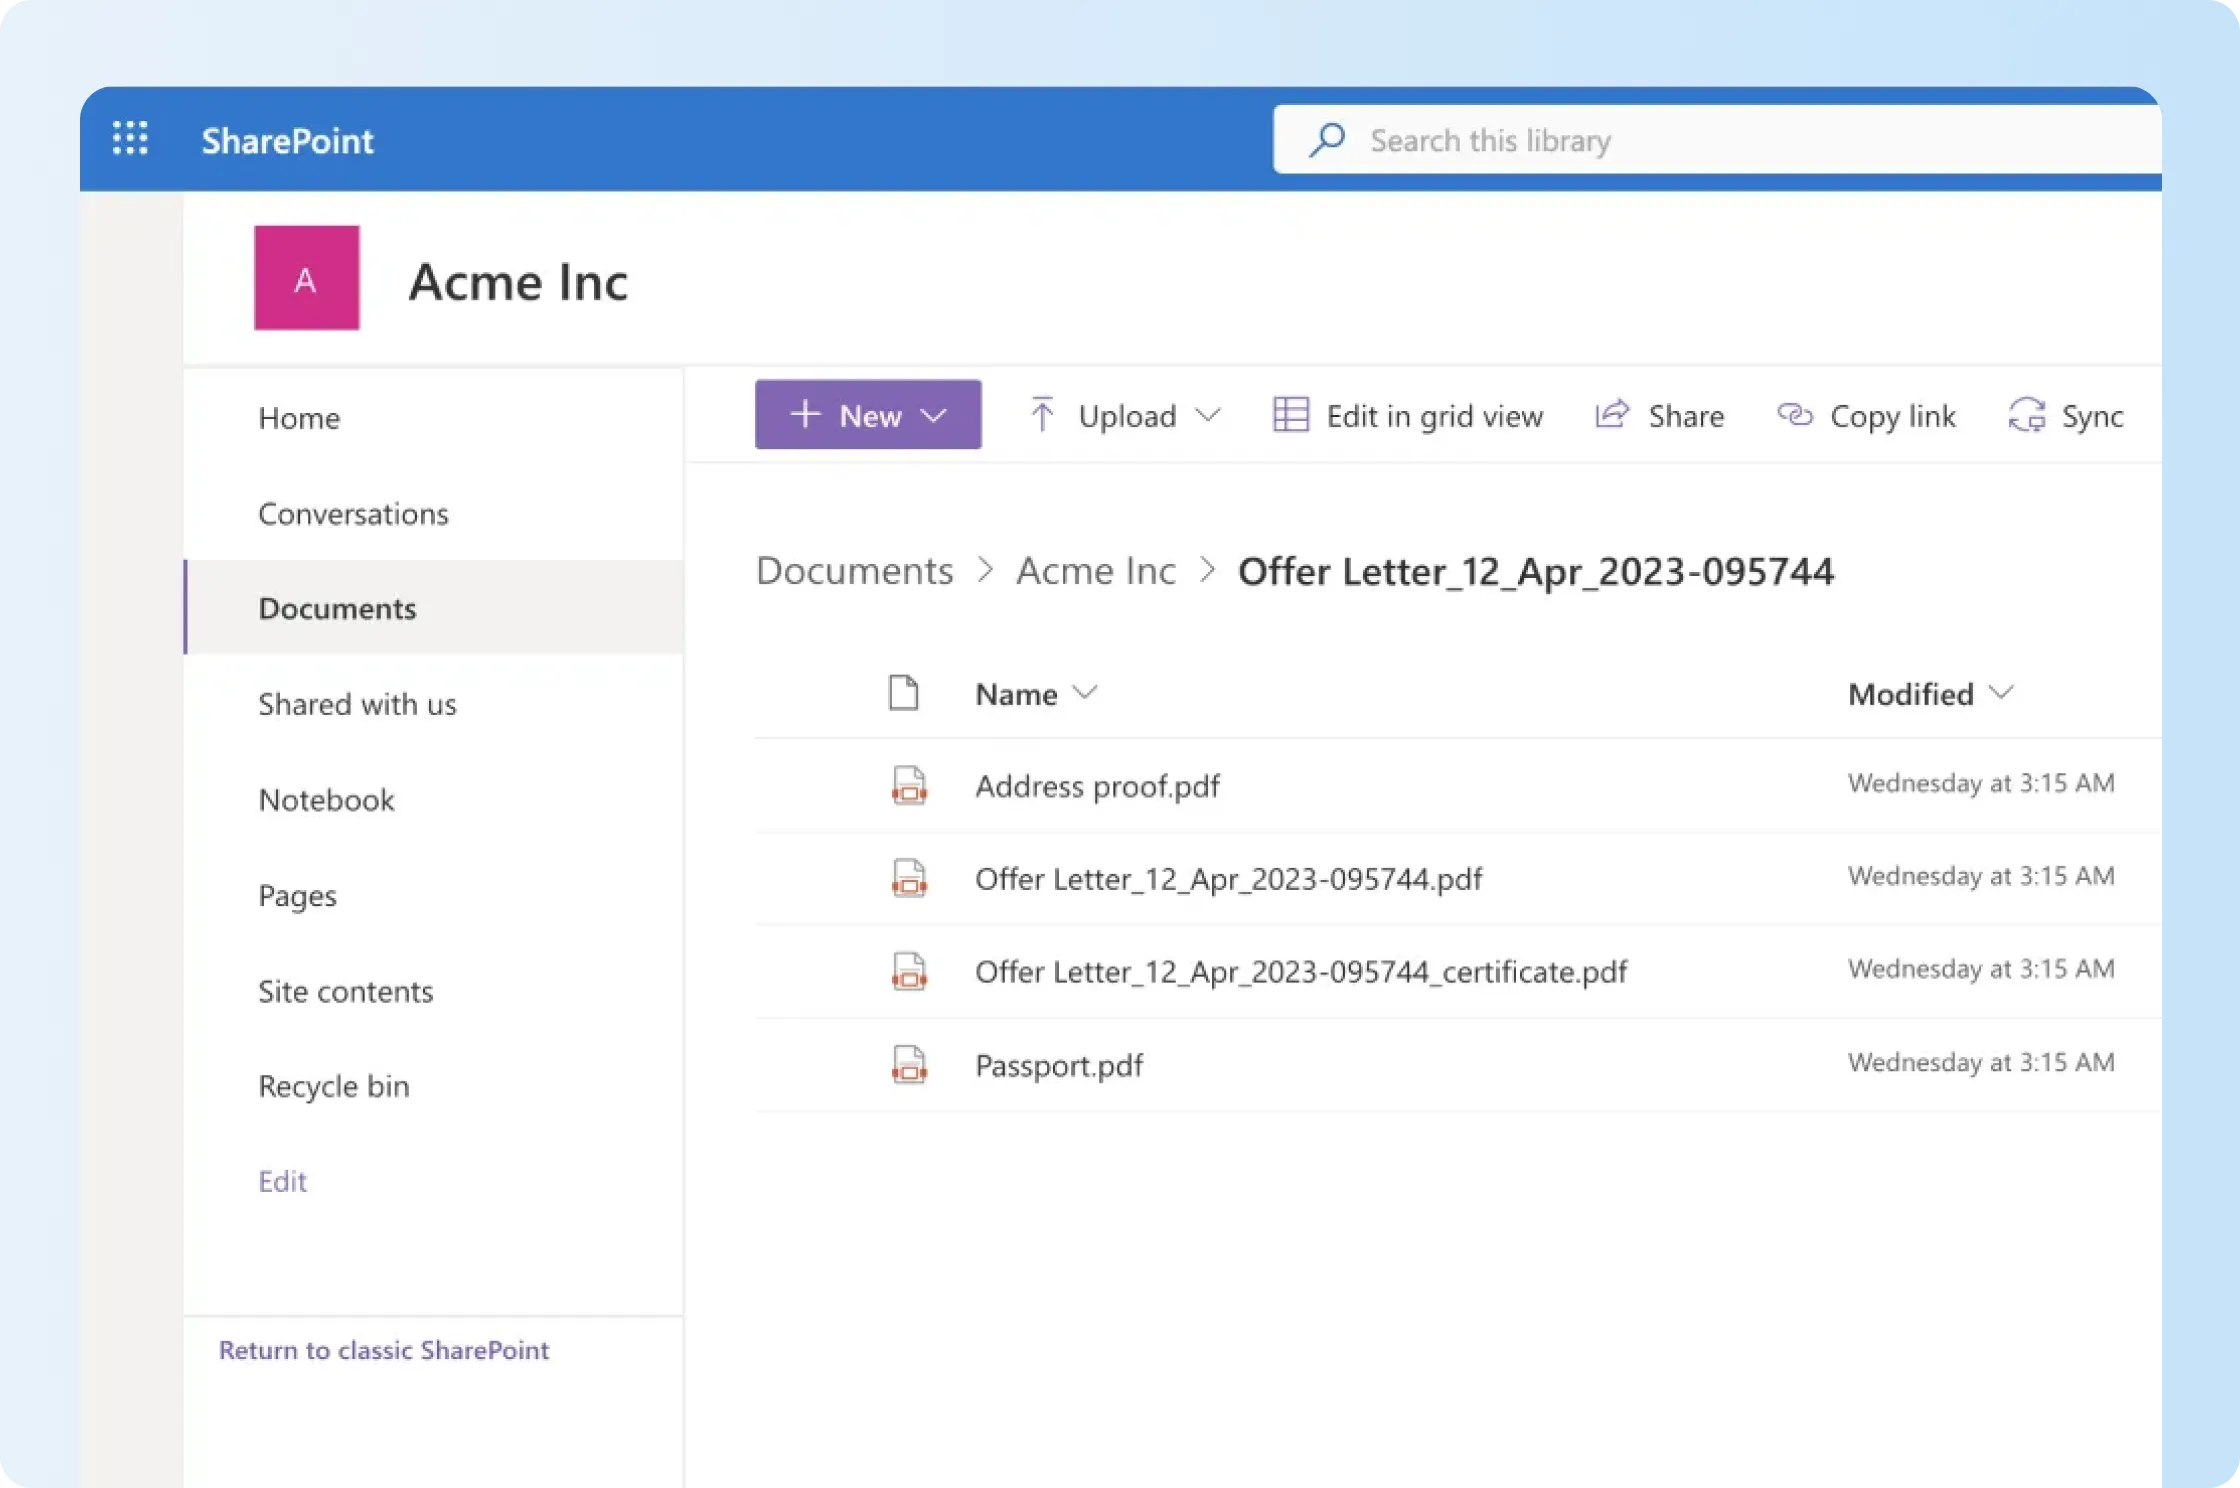Expand the Upload dropdown chevron
This screenshot has height=1488, width=2240.
[1208, 415]
